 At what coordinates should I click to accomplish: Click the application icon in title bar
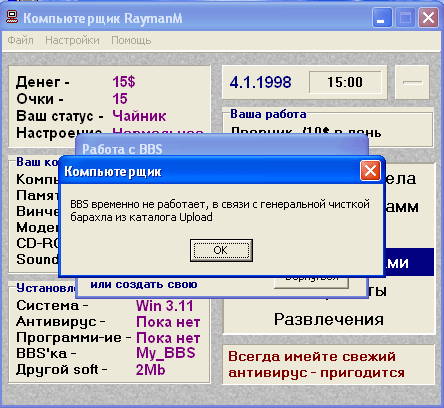pyautogui.click(x=12, y=18)
